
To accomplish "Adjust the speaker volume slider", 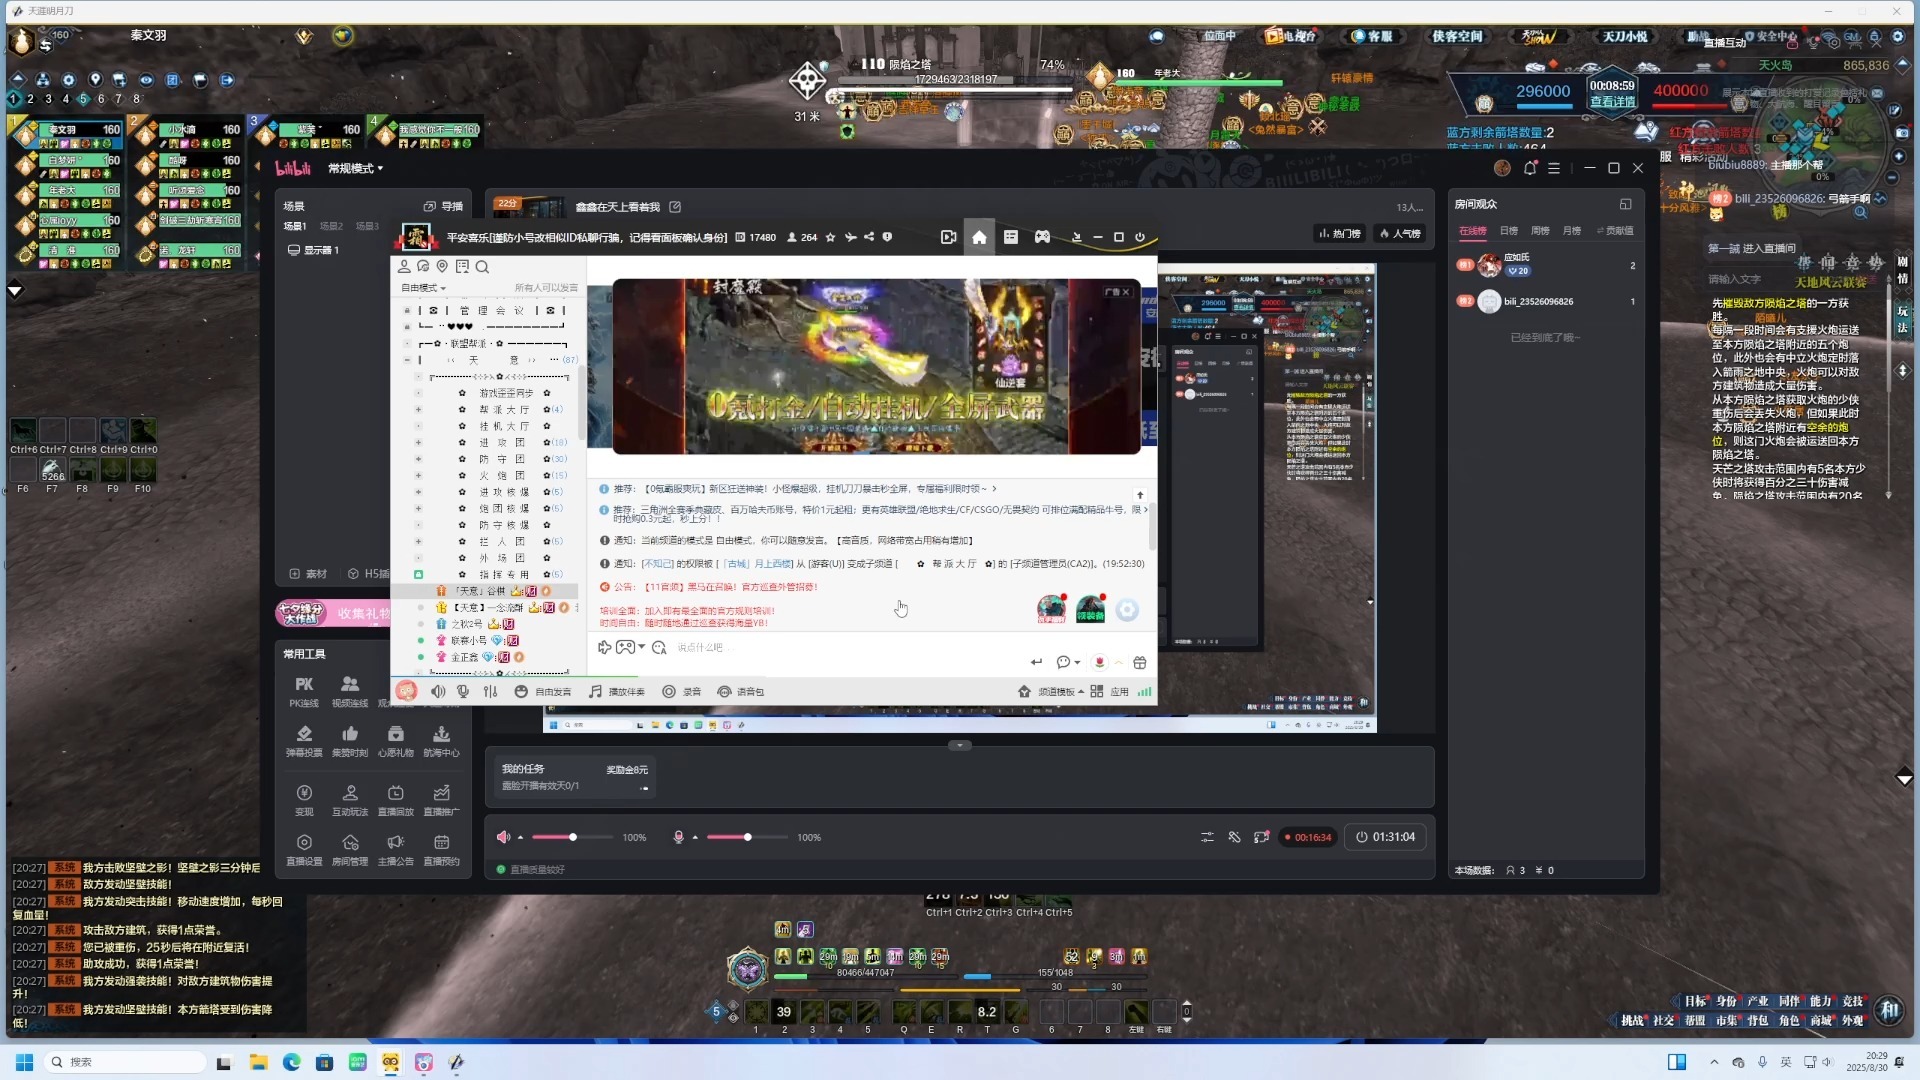I will 572,837.
